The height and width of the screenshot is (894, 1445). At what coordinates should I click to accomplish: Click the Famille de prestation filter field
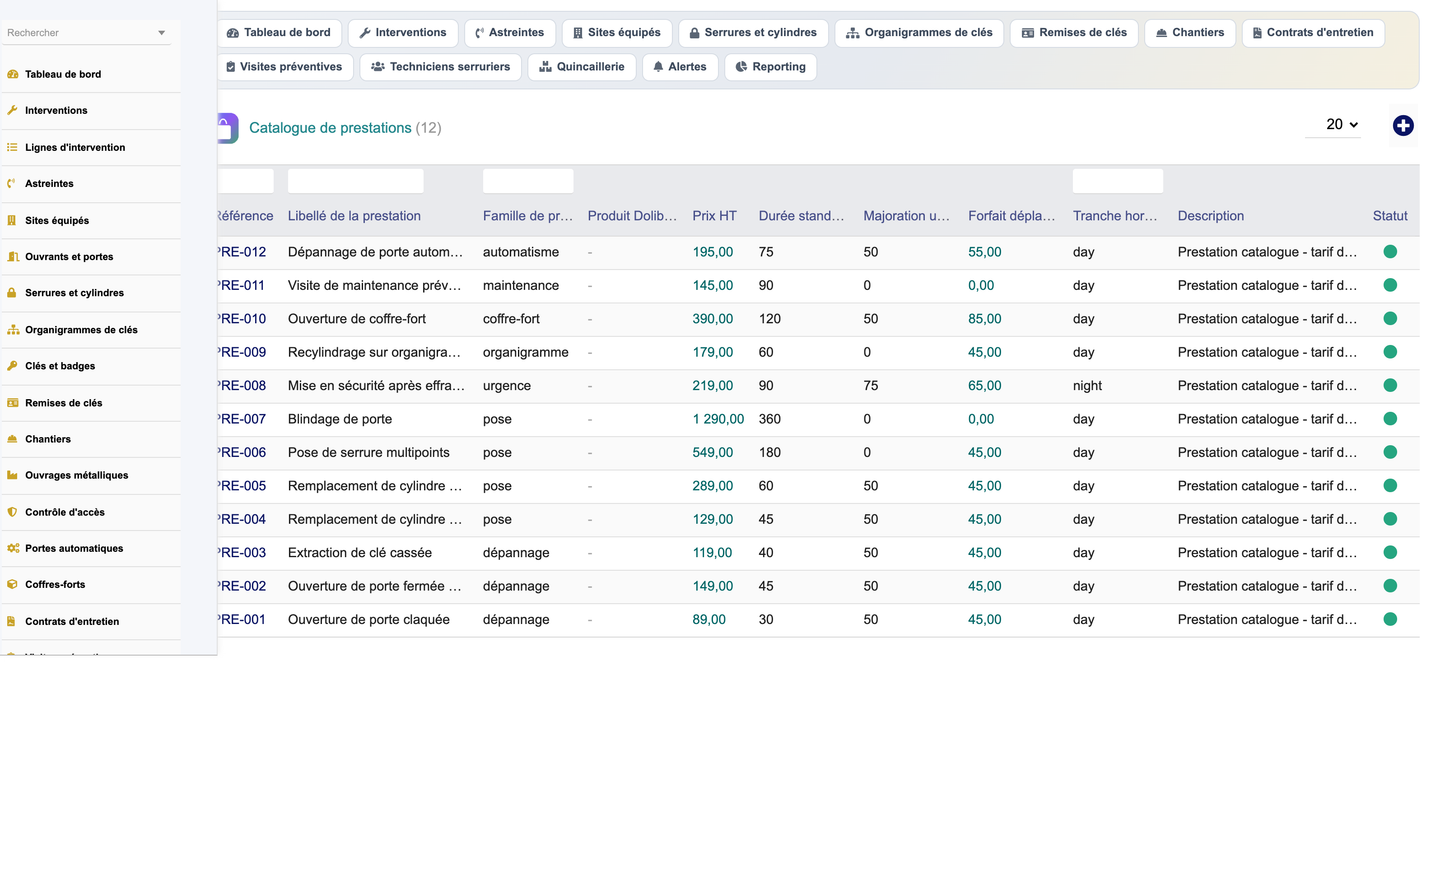click(x=528, y=181)
